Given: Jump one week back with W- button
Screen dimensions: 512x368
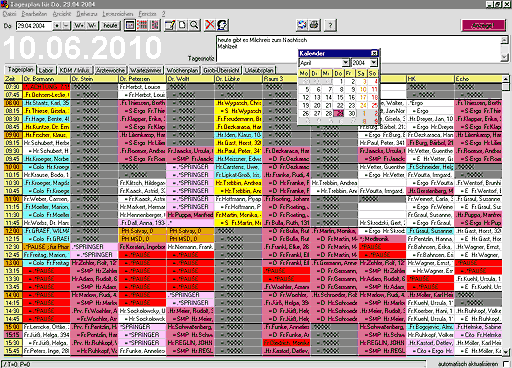Looking at the screenshot, I should [x=92, y=26].
